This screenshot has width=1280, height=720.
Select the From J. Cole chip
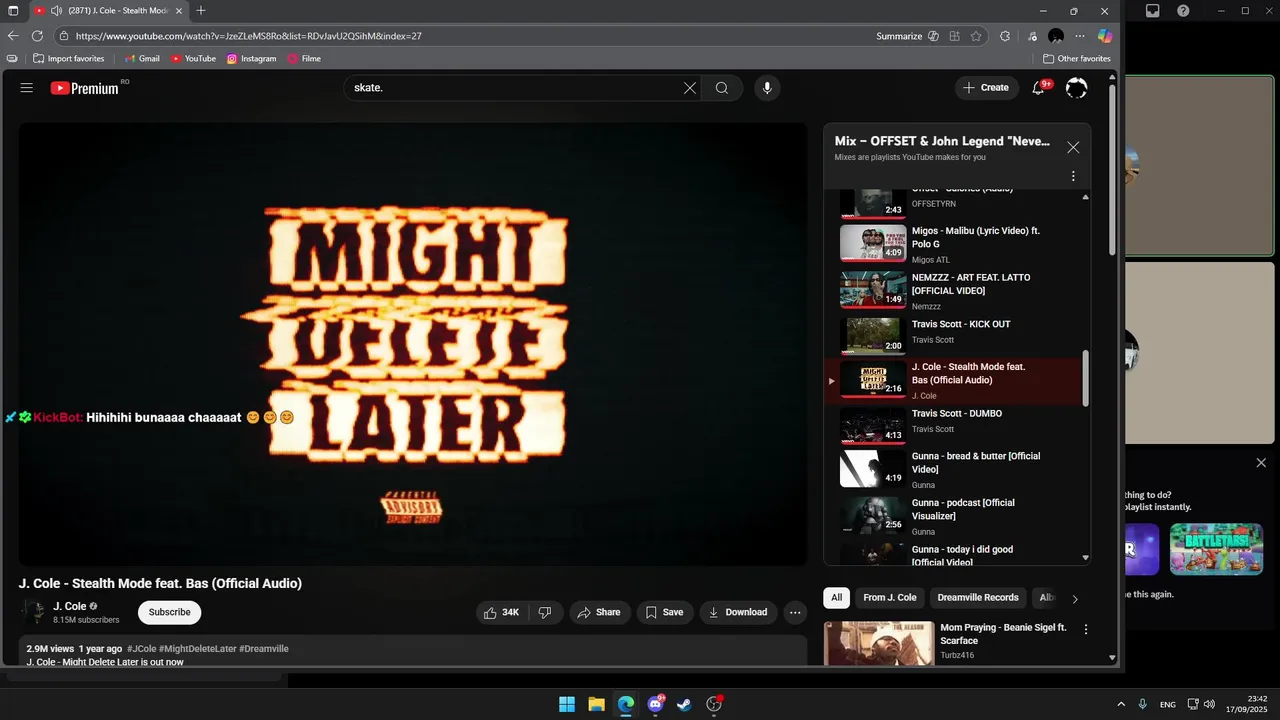pos(890,598)
